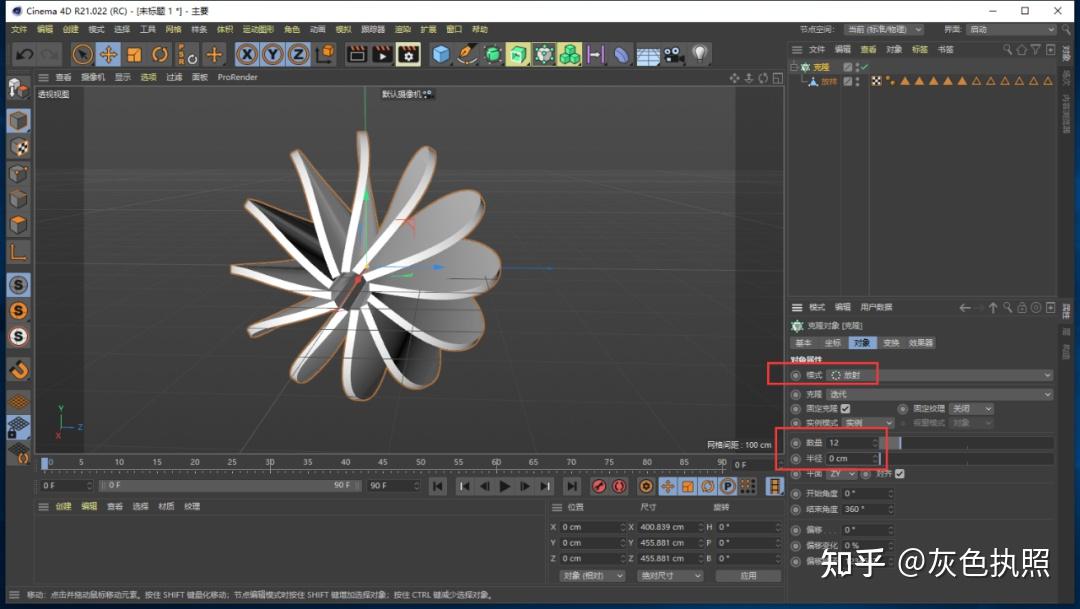Open the 模式 放射 mode dropdown

click(x=939, y=375)
